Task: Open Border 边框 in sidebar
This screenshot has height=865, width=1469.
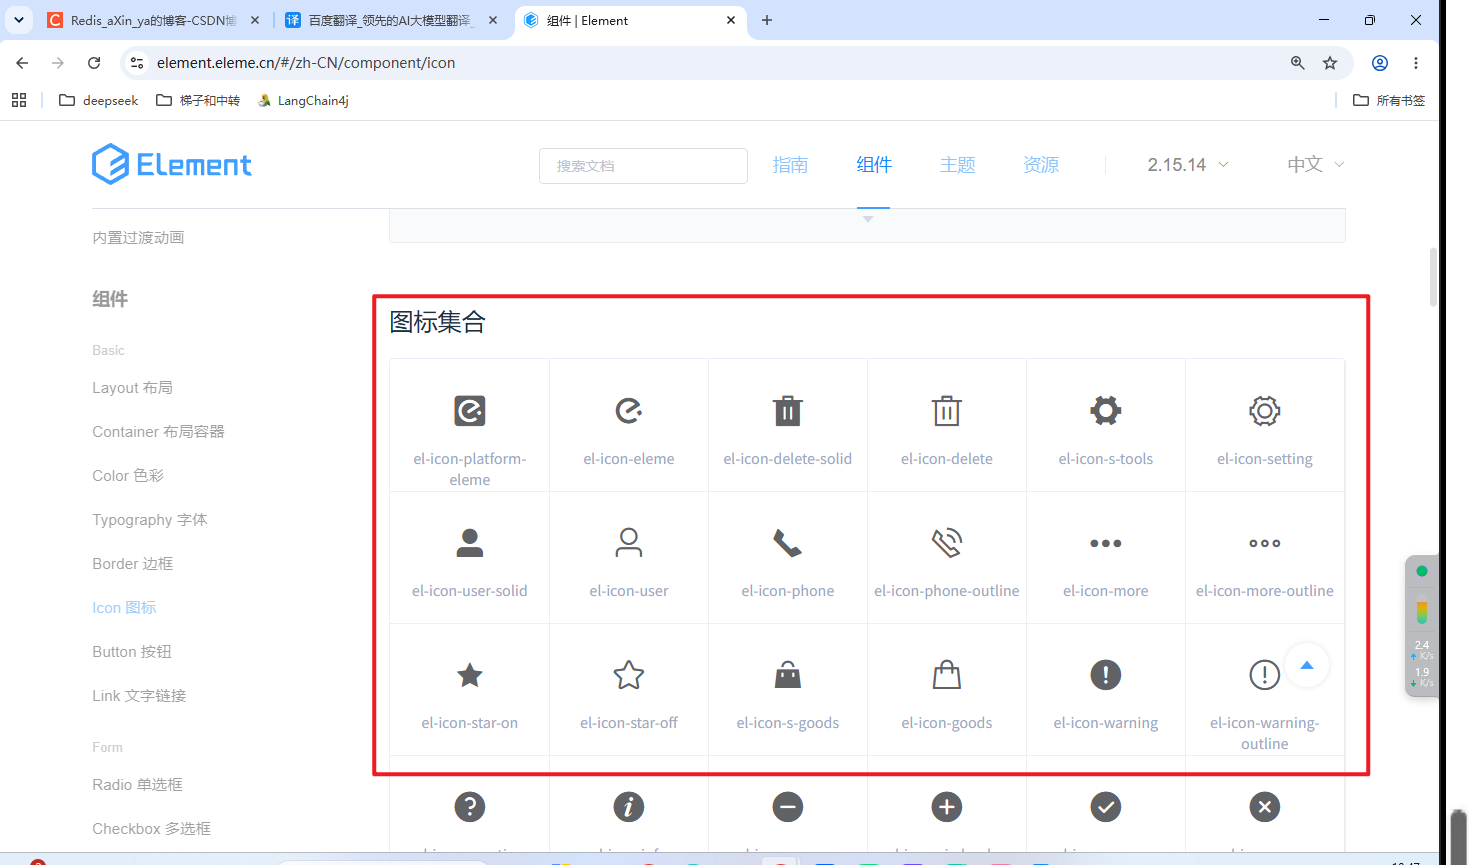Action: coord(132,564)
